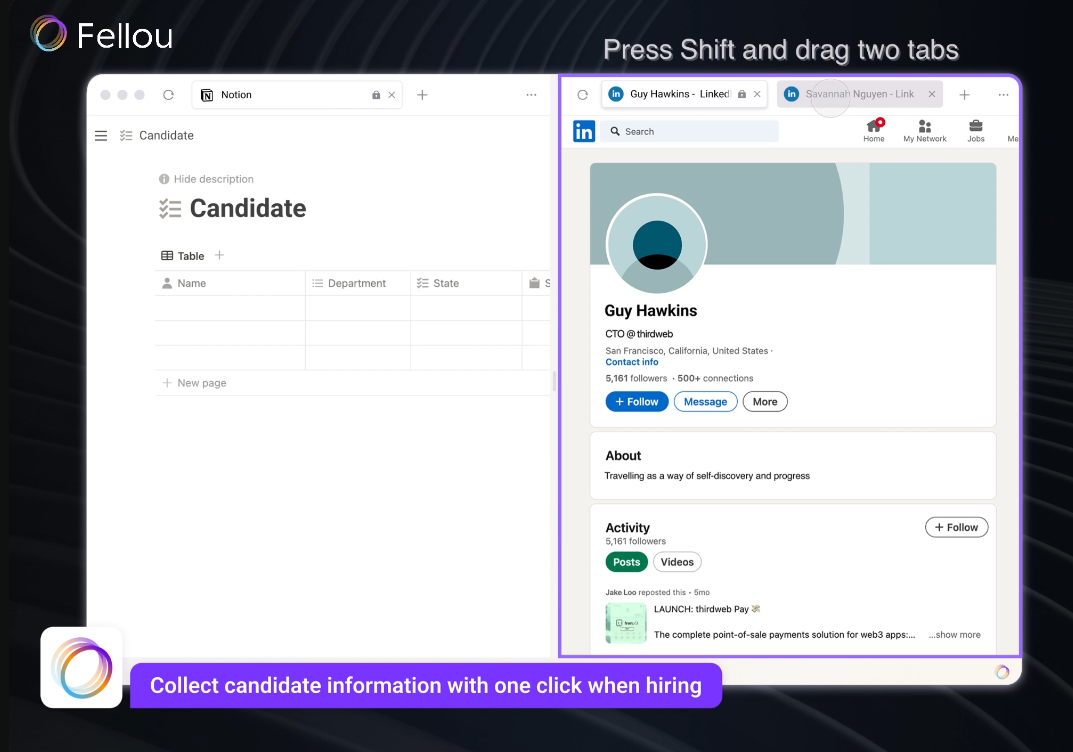
Task: Click Hide description in Notion
Action: 206,179
